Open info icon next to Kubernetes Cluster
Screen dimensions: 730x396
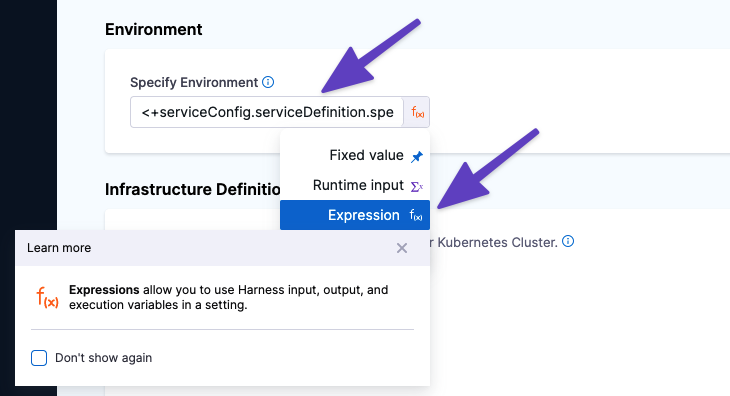tap(568, 242)
